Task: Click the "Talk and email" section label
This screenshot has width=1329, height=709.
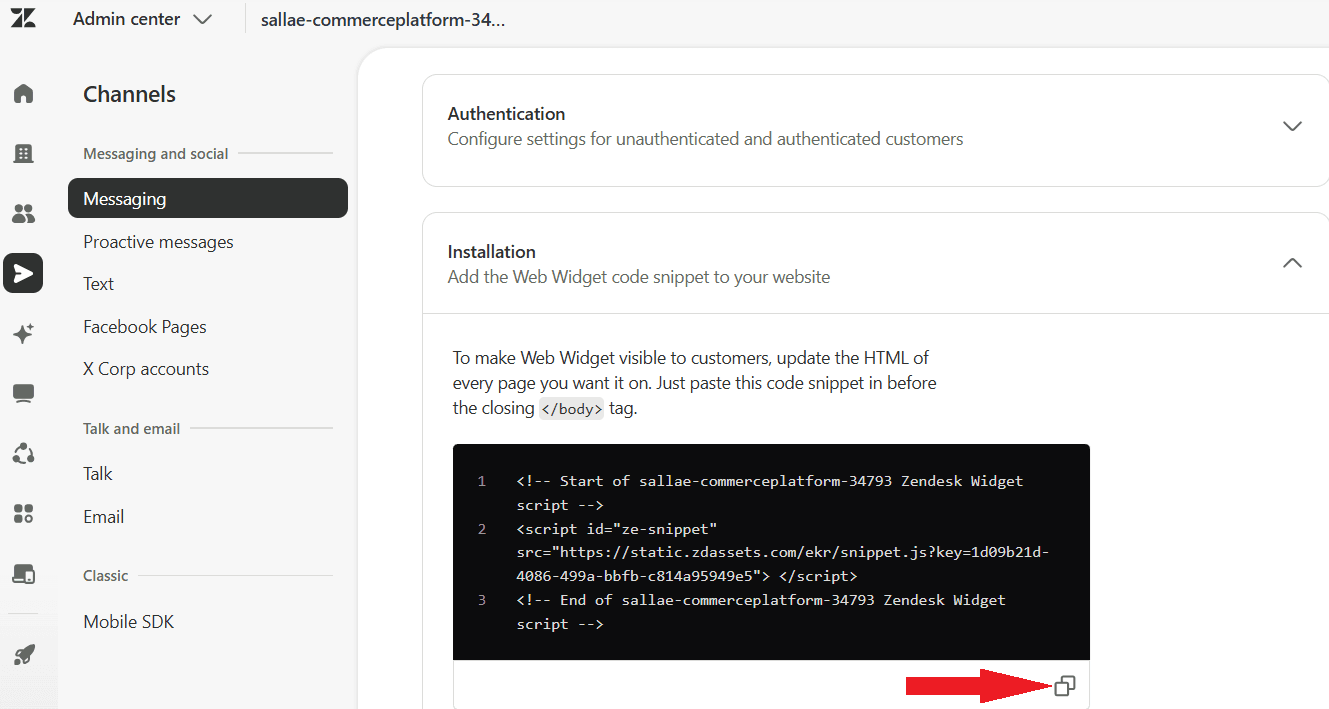Action: click(x=132, y=429)
